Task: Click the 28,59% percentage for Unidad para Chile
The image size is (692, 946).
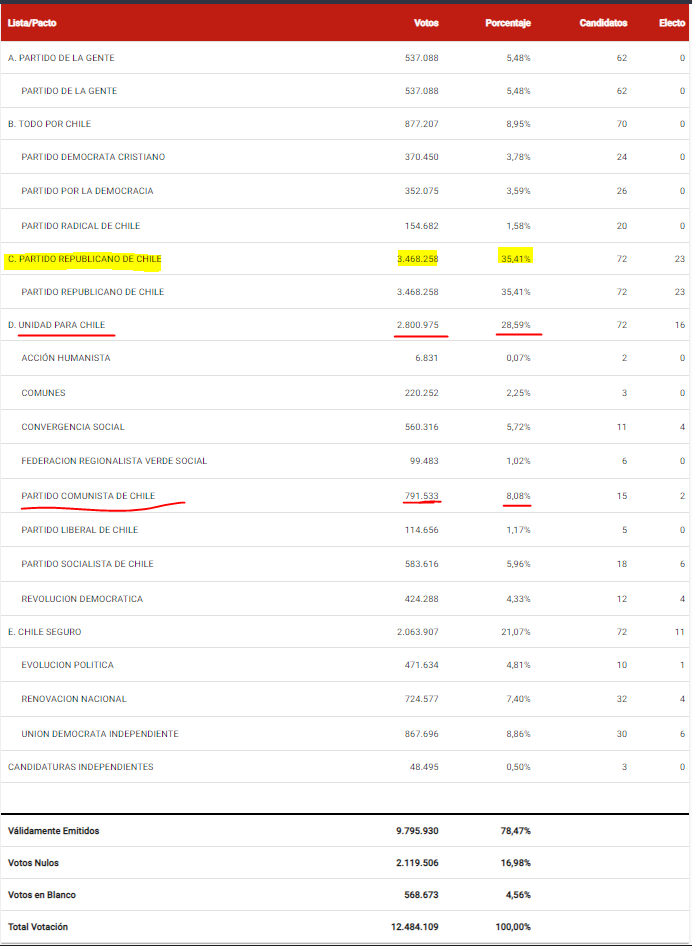Action: coord(516,325)
